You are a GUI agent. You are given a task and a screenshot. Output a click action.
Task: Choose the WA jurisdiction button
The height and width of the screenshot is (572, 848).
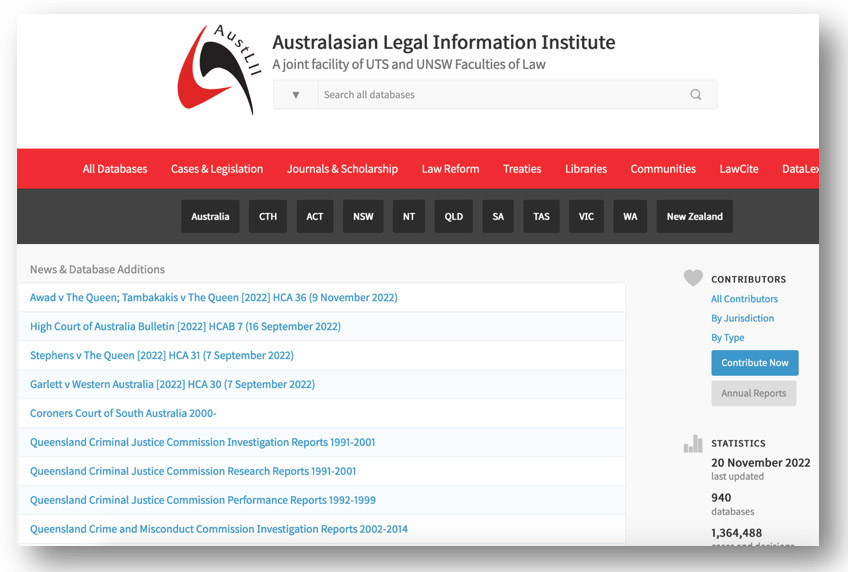630,216
